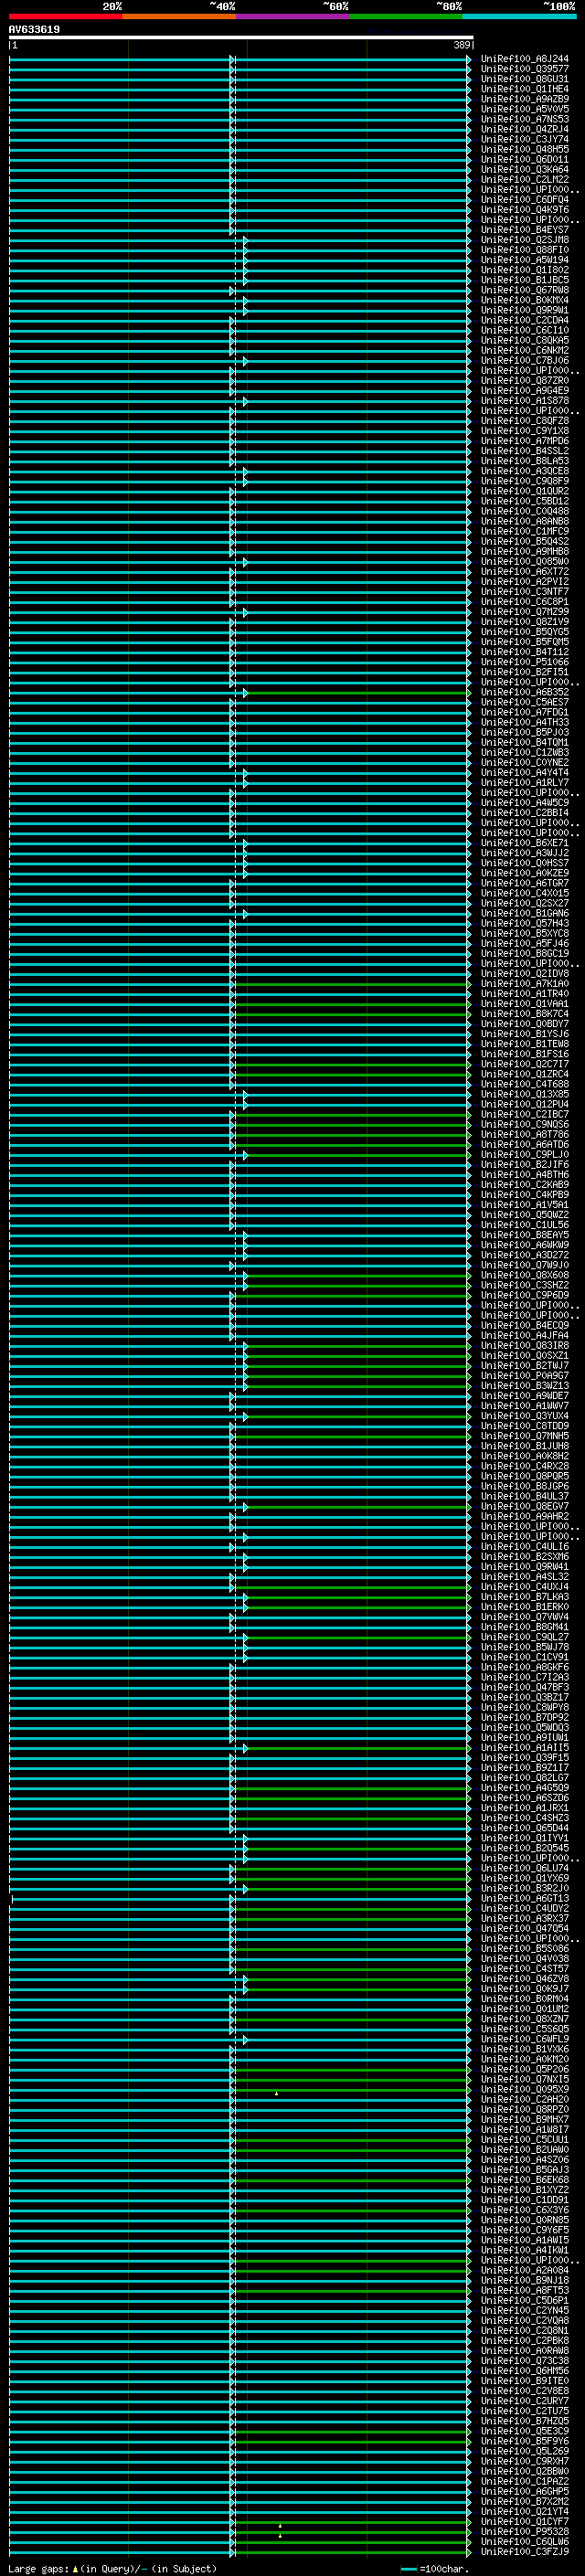Select label UniRef100_Q4ZRJ4
The width and height of the screenshot is (585, 2576).
coord(525,129)
